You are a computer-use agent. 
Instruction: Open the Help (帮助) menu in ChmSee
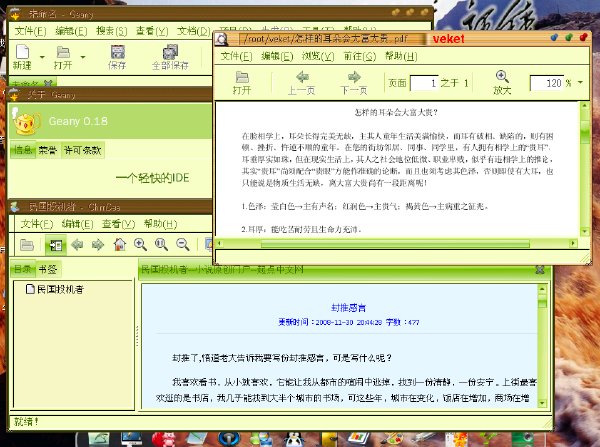[160, 224]
